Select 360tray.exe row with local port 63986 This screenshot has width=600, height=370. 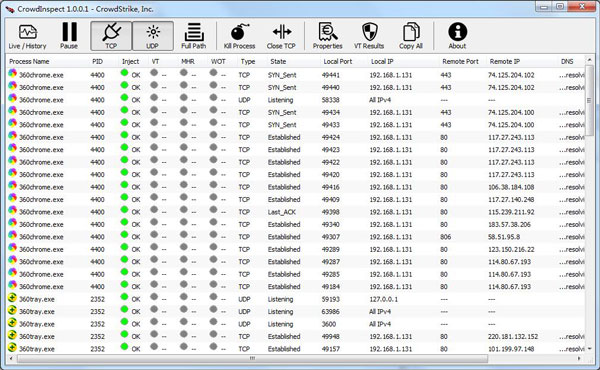(295, 311)
